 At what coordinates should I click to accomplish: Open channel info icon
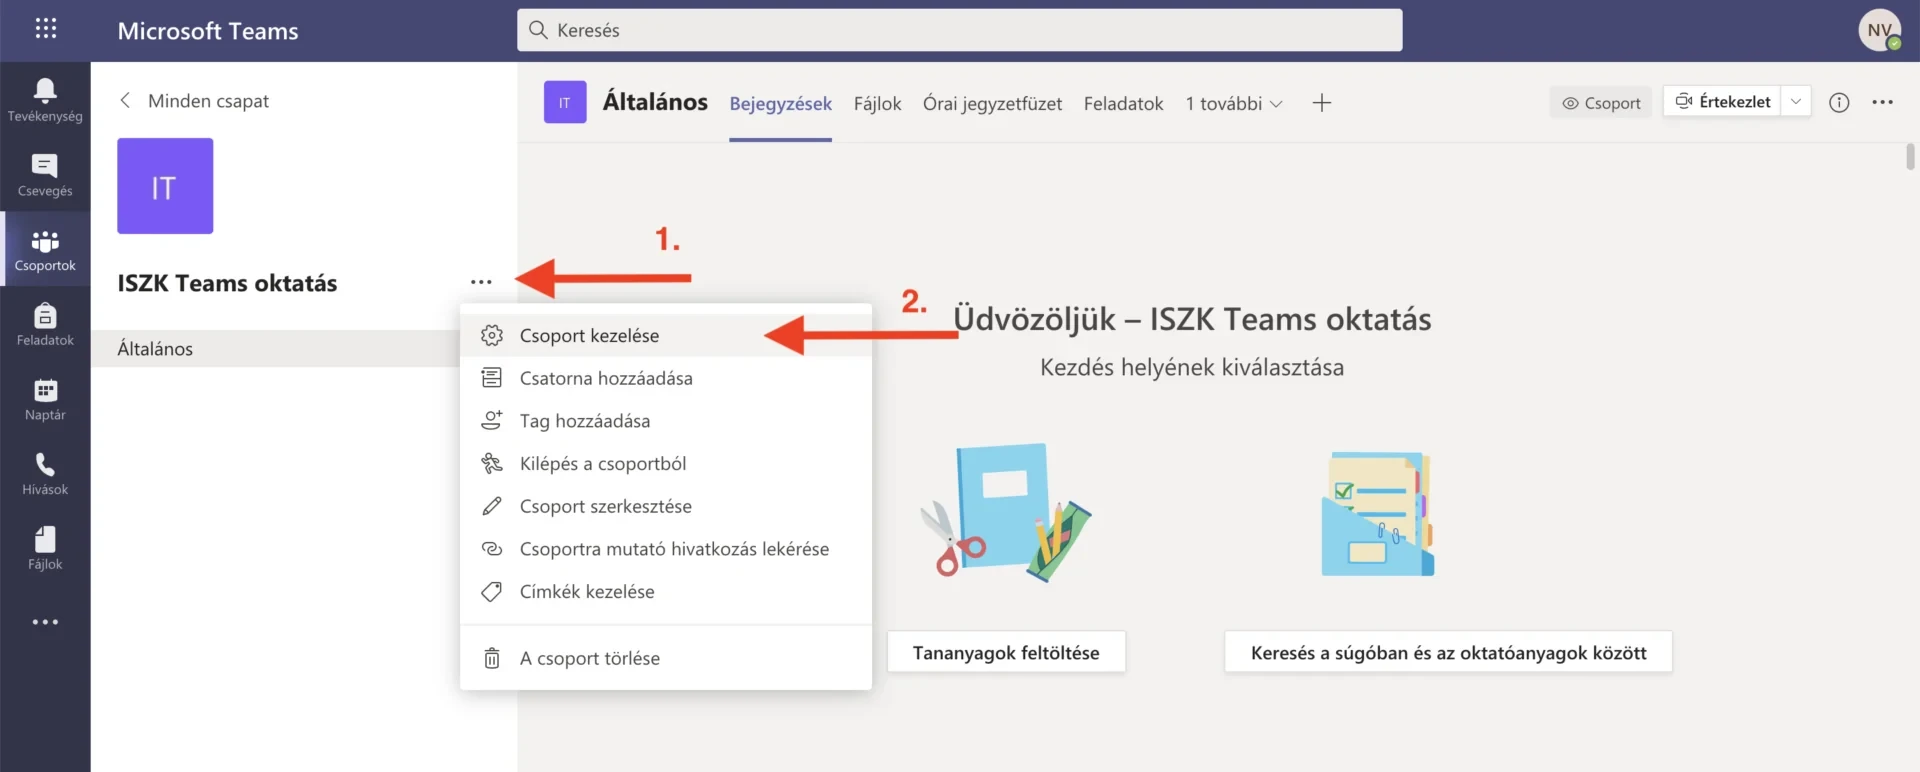(1839, 102)
